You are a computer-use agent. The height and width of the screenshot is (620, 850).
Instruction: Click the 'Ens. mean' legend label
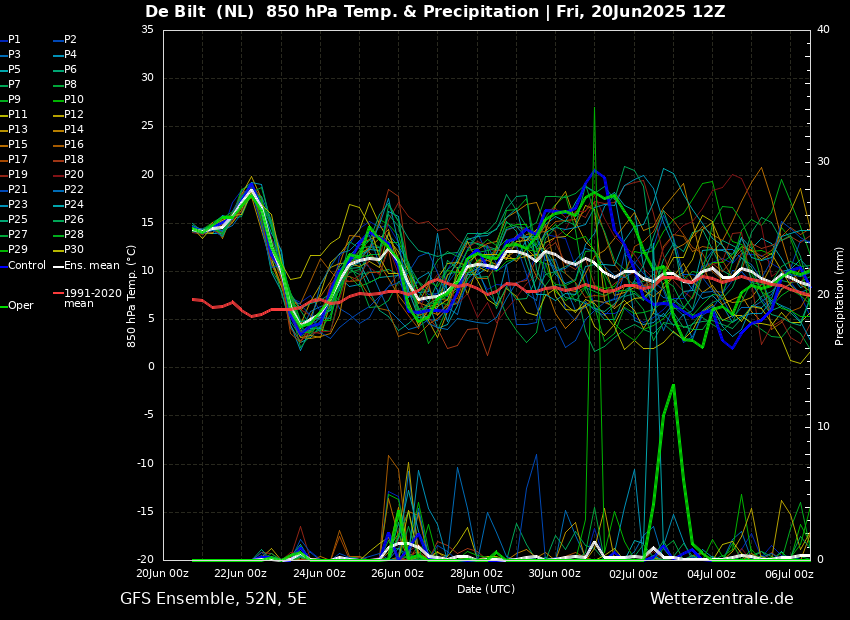click(92, 266)
